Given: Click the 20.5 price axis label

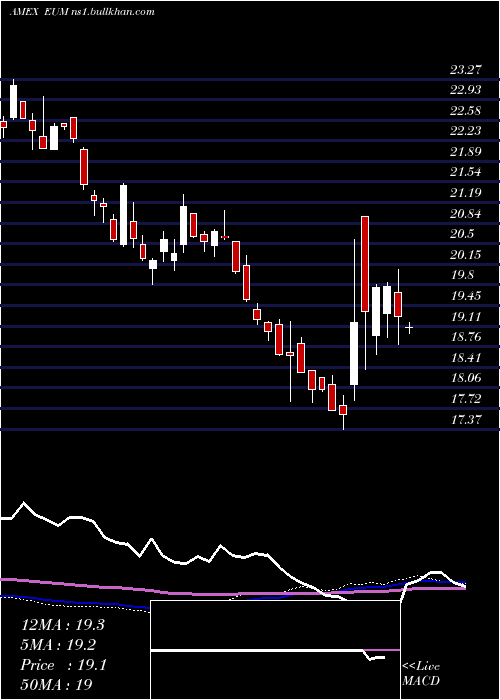Looking at the screenshot, I should click(x=462, y=234).
